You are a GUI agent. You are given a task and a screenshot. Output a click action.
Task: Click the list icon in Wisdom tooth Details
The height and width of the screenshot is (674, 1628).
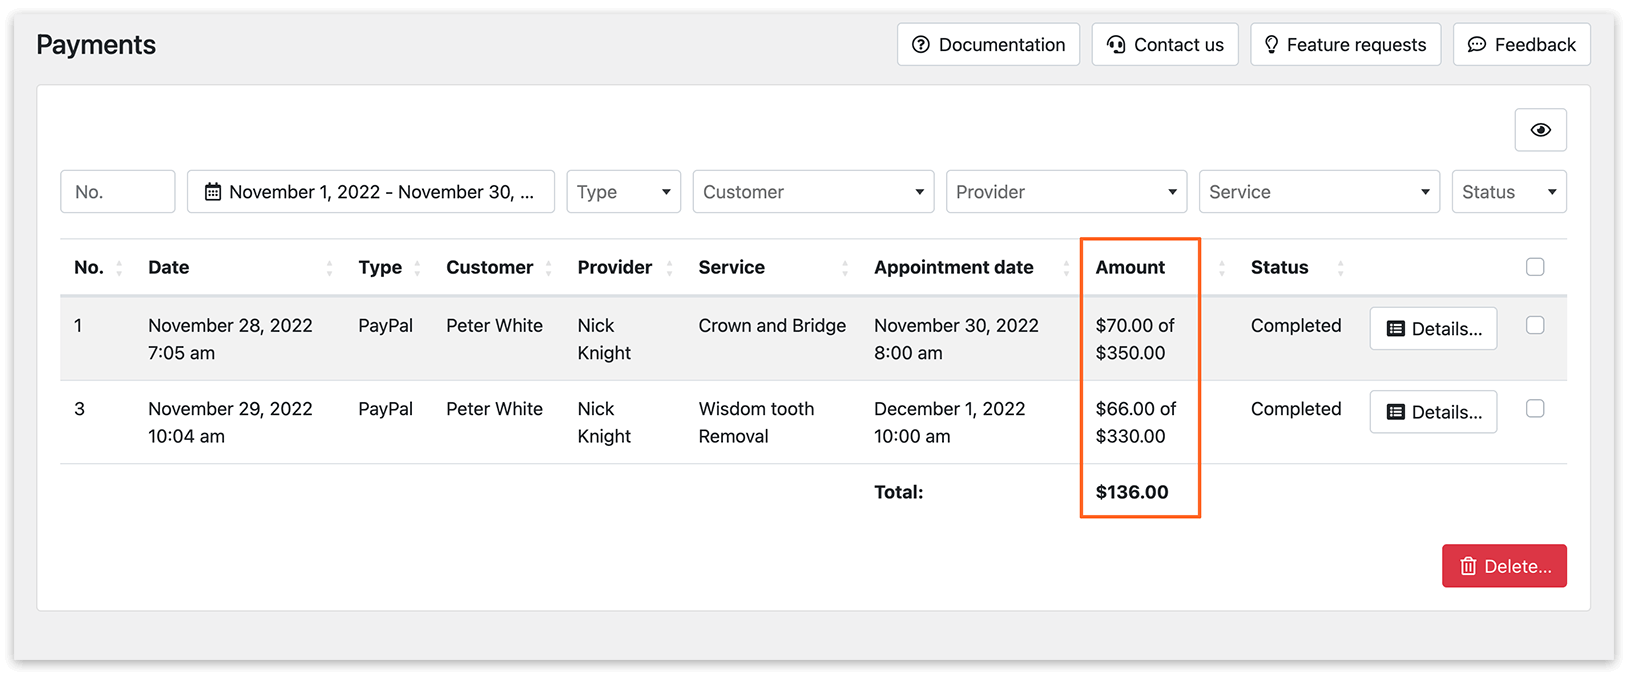pos(1396,412)
